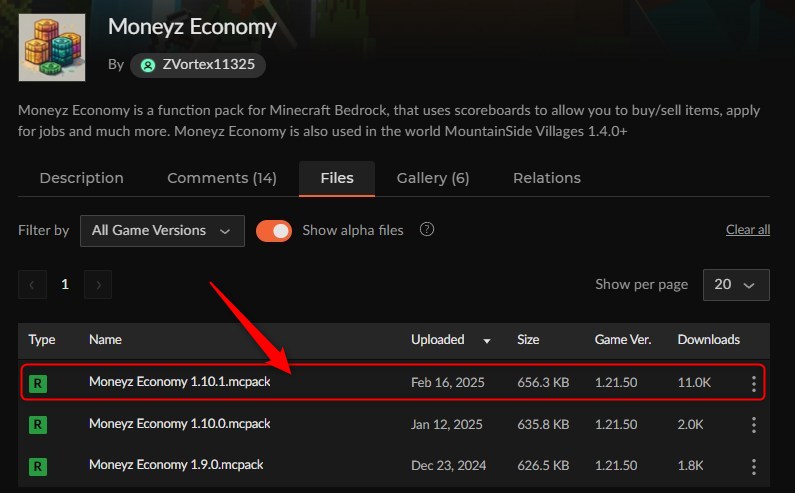Select the Files tab
Image resolution: width=795 pixels, height=493 pixels.
[337, 178]
